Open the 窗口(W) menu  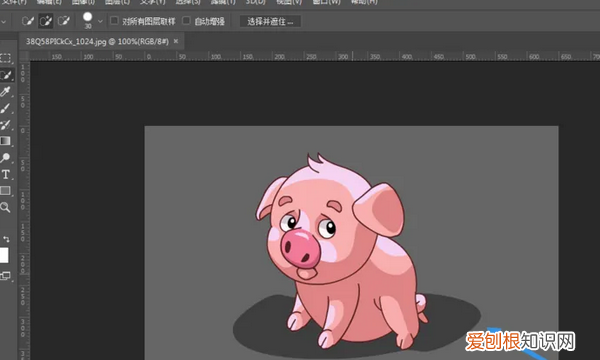pyautogui.click(x=326, y=2)
